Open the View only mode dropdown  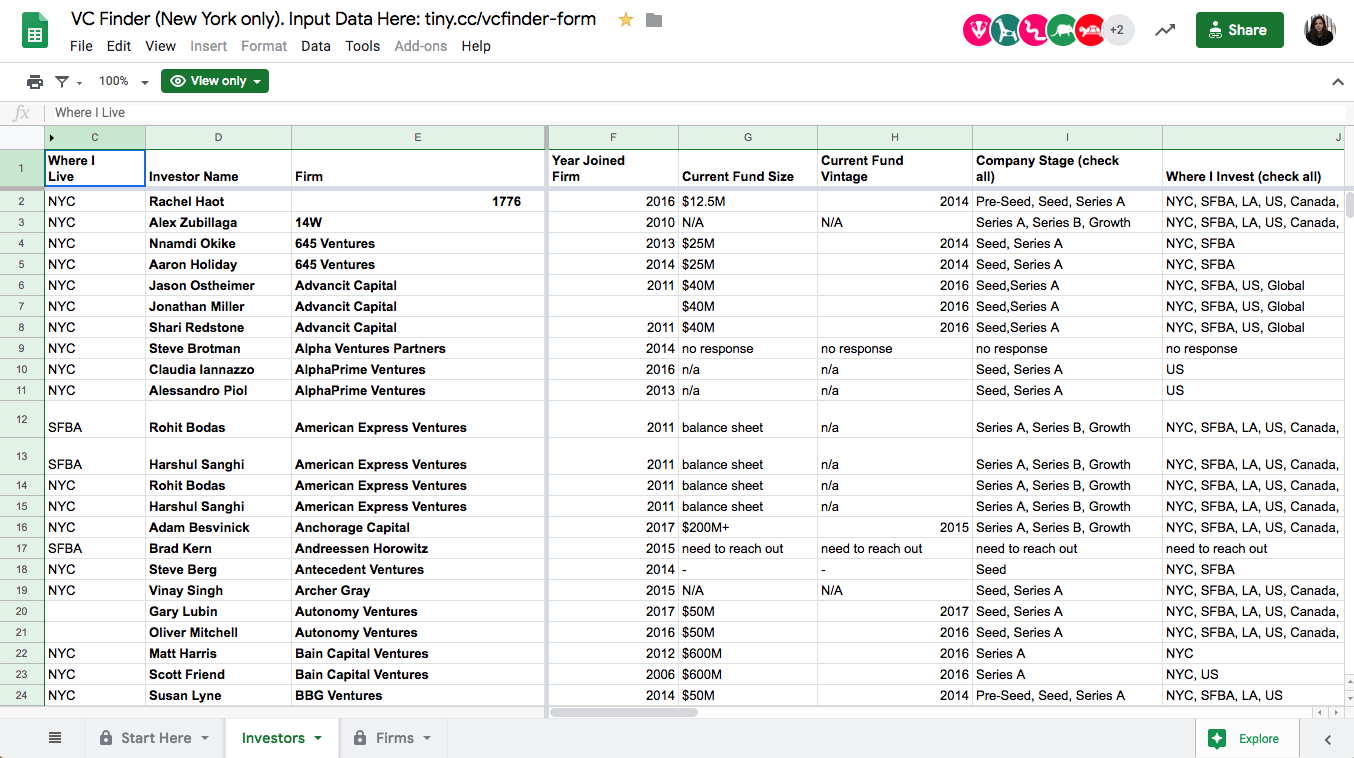[215, 81]
